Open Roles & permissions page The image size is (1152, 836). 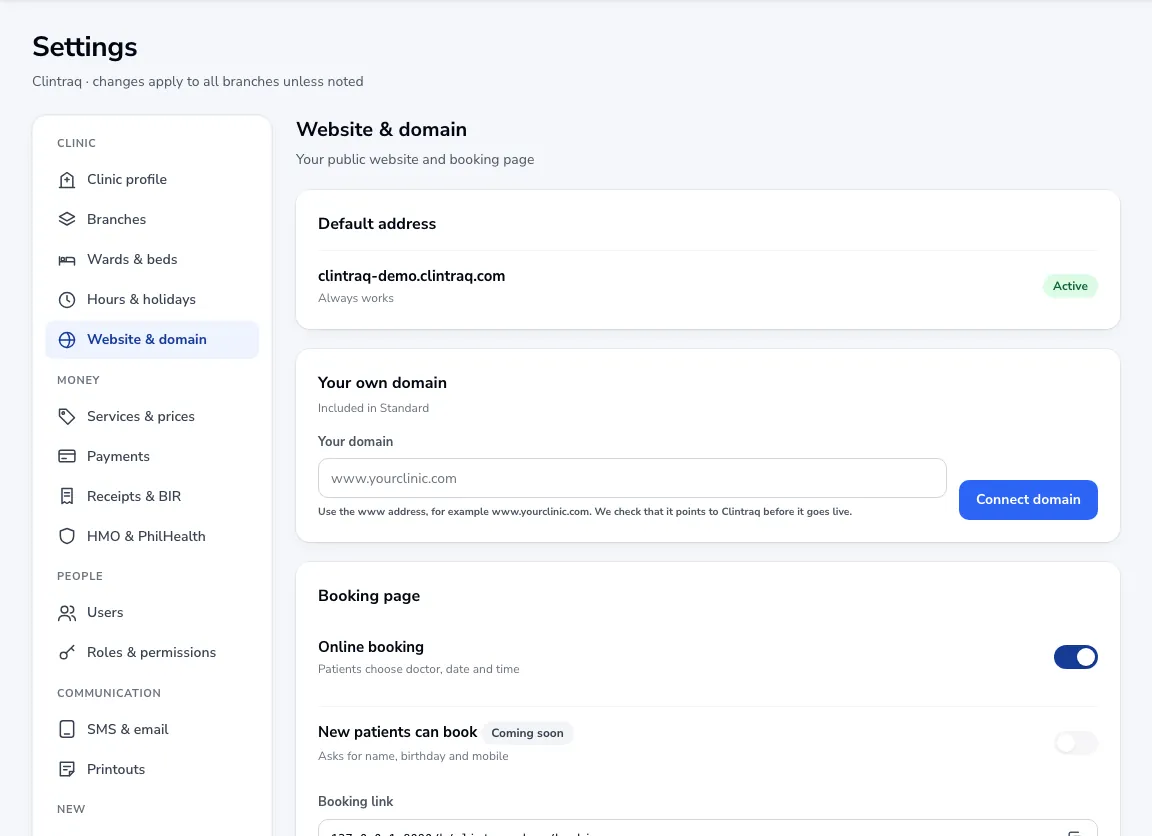click(x=152, y=652)
